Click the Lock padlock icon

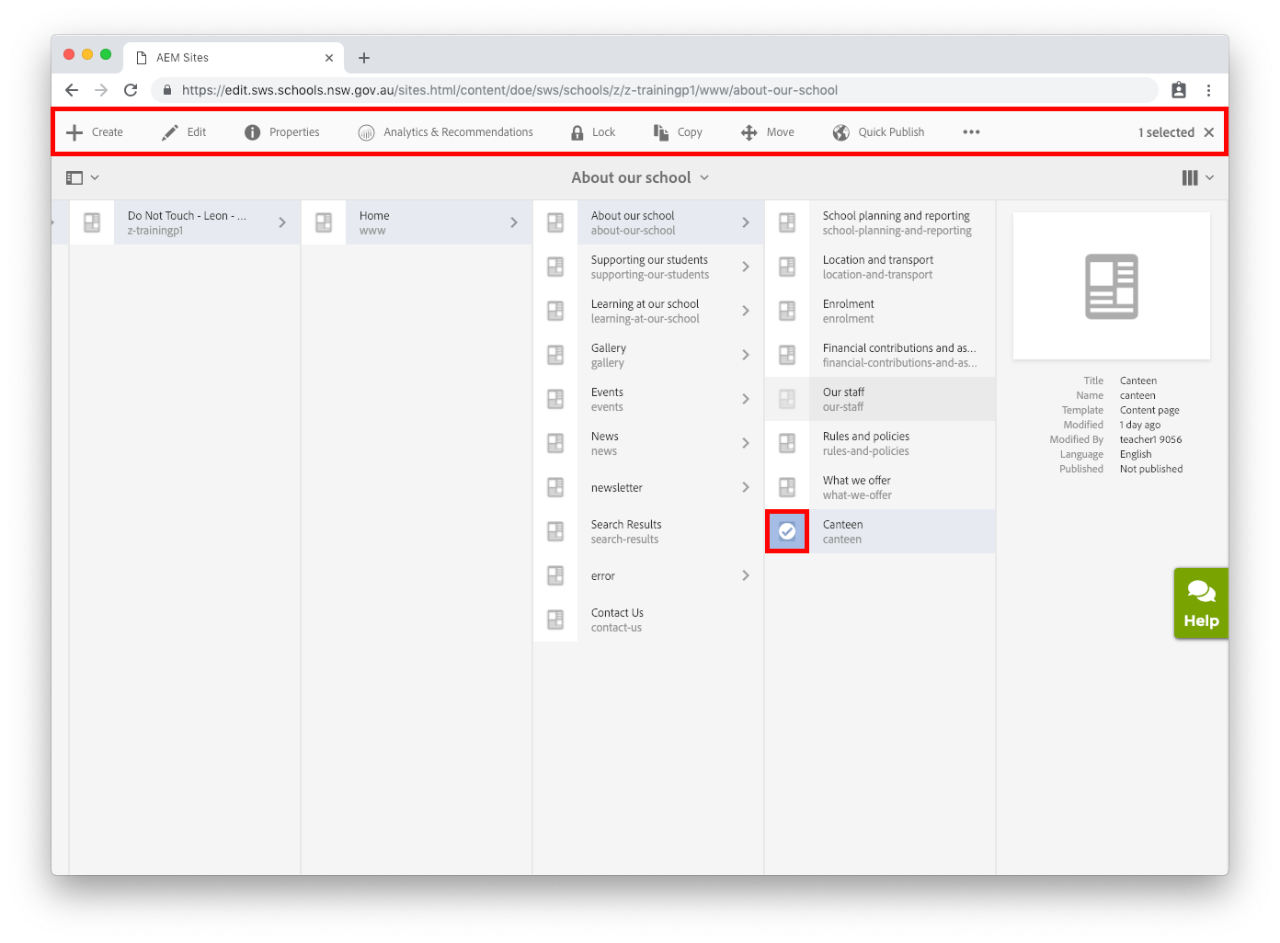click(x=577, y=132)
